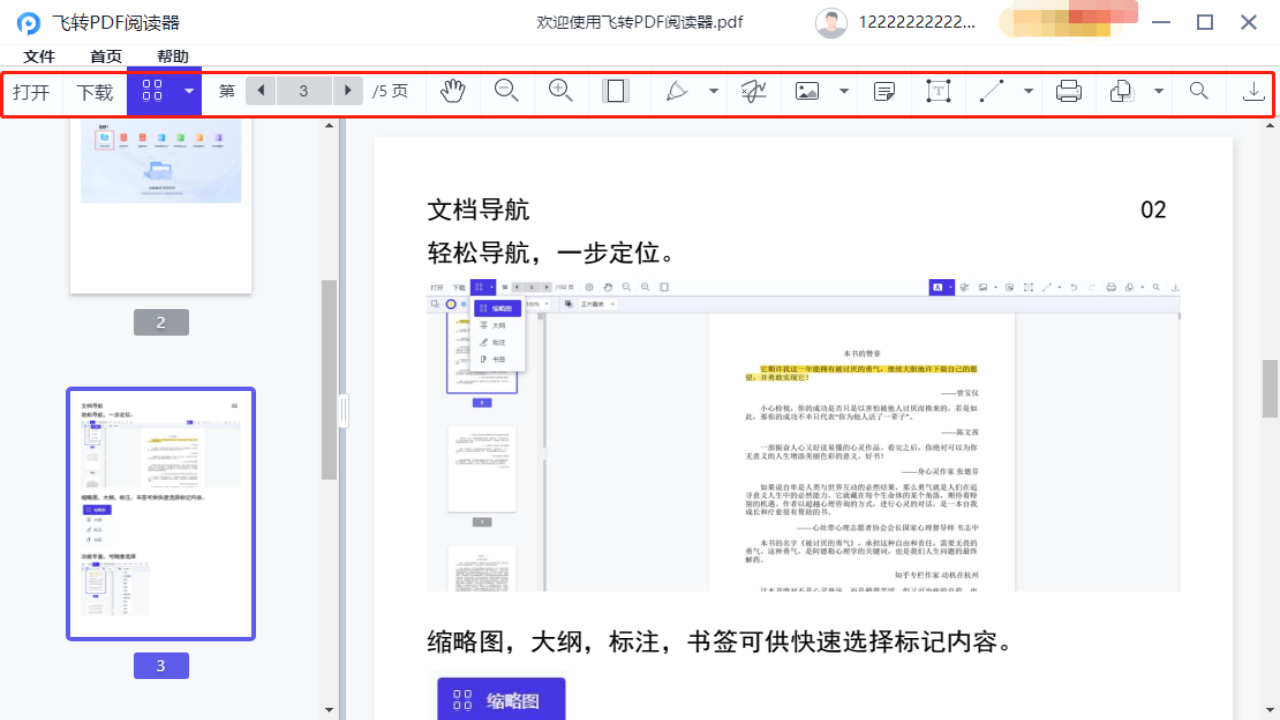Click the Zoom in icon
The width and height of the screenshot is (1280, 720).
coord(561,91)
